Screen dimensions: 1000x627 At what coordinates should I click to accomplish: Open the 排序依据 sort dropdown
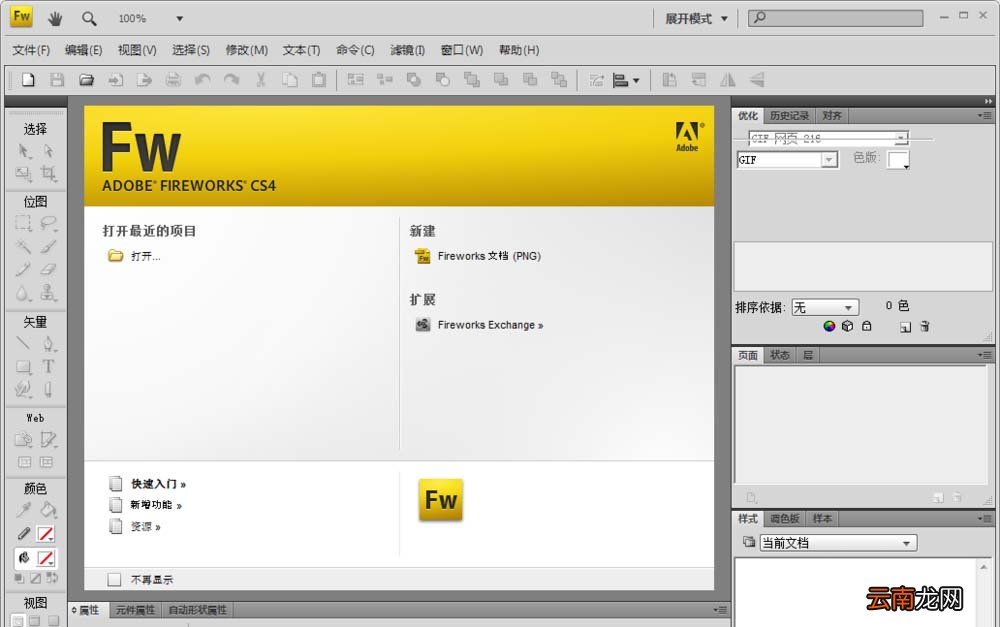click(x=825, y=307)
